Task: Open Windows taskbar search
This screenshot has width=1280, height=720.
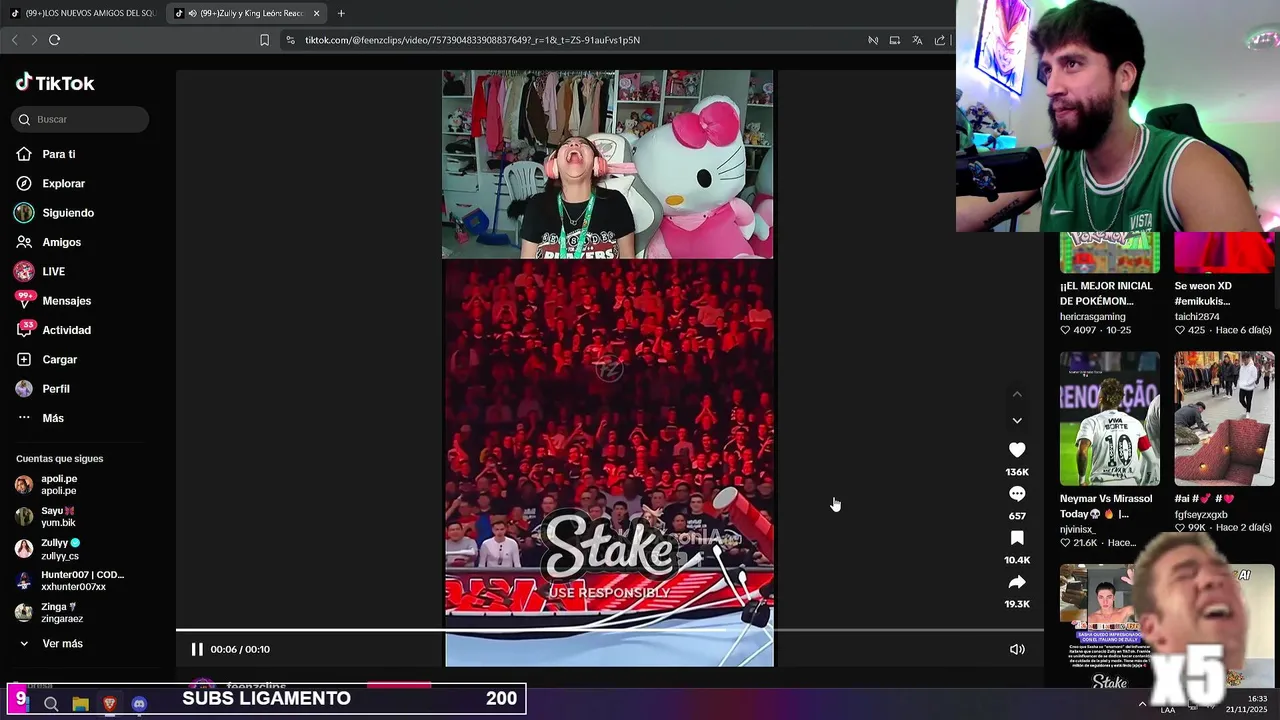Action: 51,704
